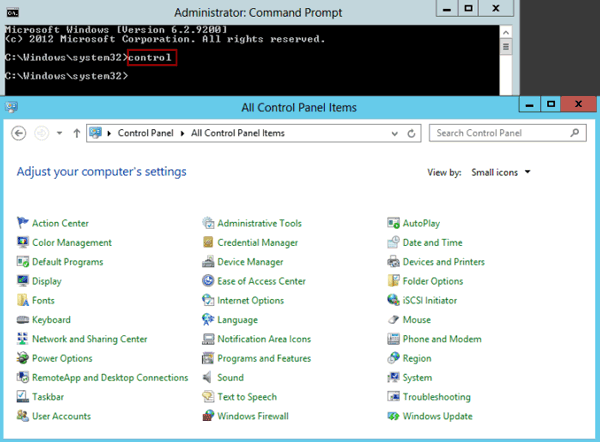Open the Power Options link
This screenshot has width=600, height=442.
(x=62, y=358)
